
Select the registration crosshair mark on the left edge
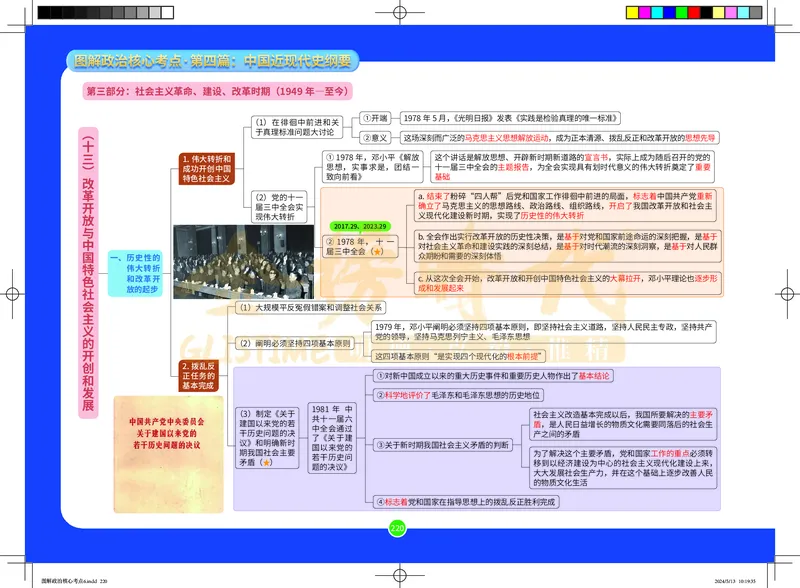coord(12,294)
